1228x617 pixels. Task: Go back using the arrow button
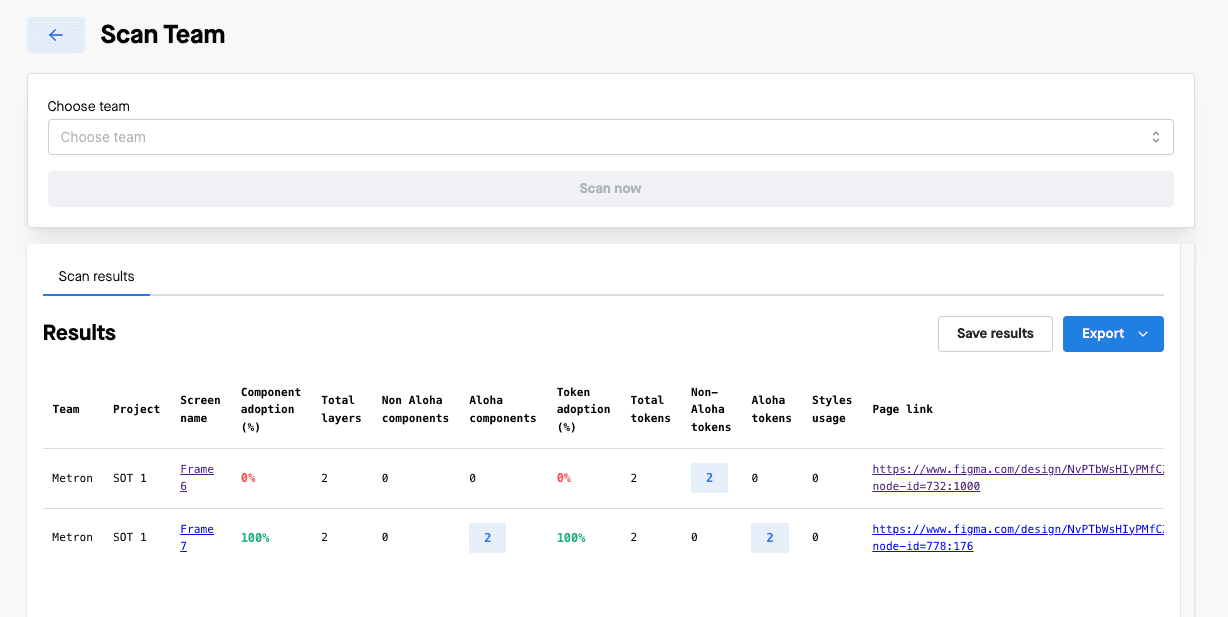pos(56,35)
